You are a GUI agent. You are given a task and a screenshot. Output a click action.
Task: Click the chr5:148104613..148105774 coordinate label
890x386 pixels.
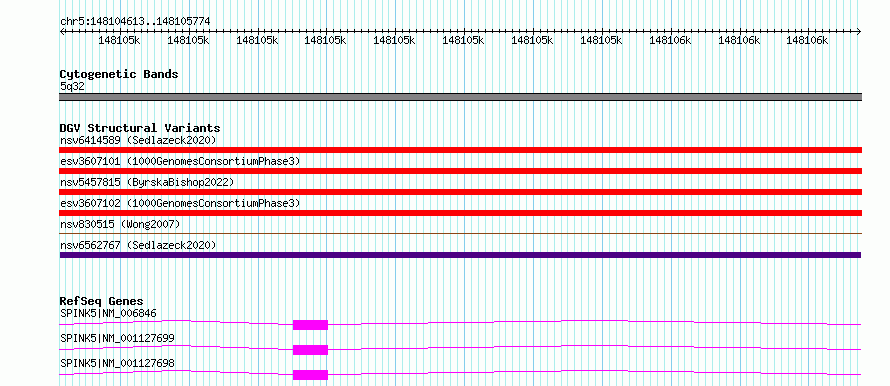click(135, 21)
